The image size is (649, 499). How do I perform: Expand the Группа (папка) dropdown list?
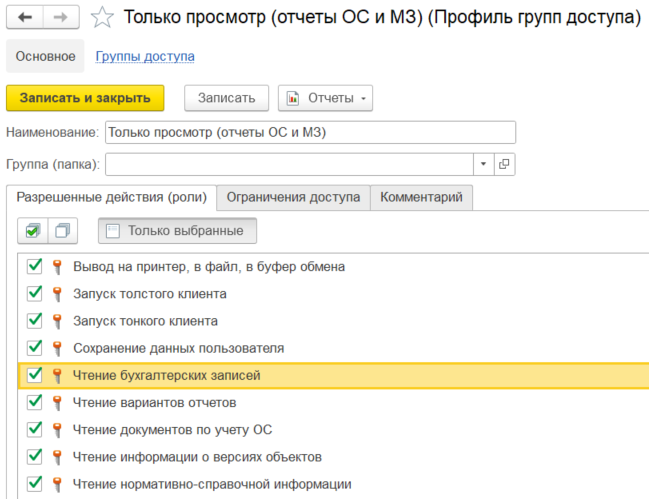coord(482,164)
